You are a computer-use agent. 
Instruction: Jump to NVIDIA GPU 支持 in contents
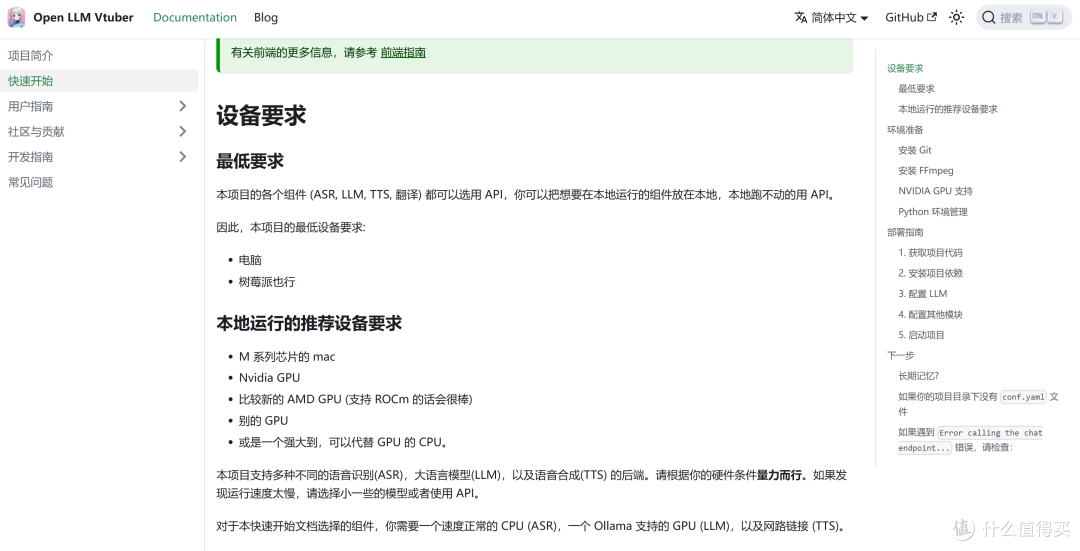point(935,191)
